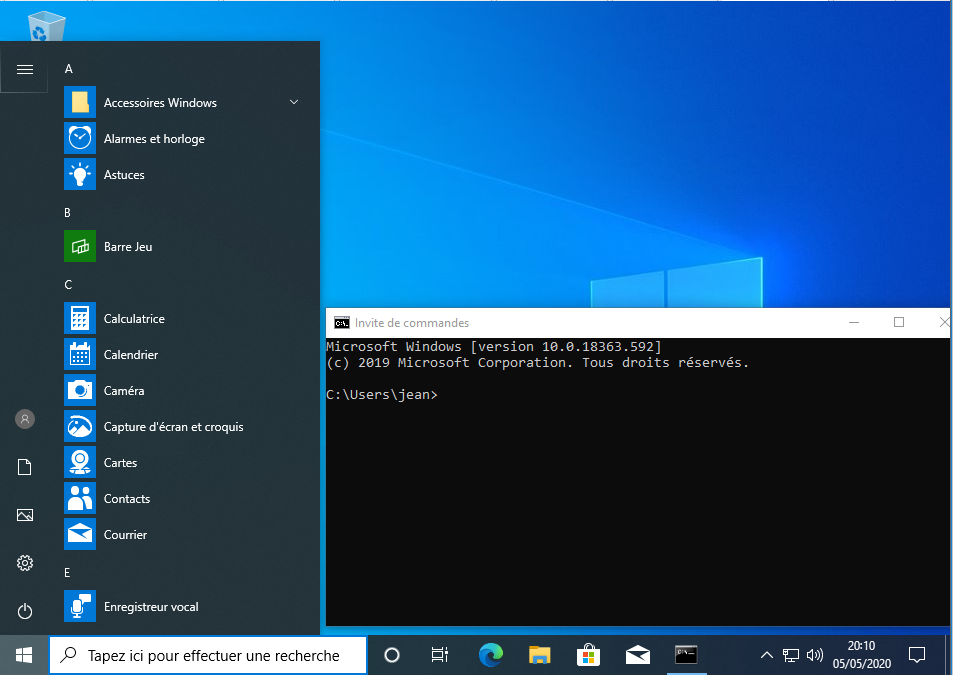
Task: Open the Calendrier app icon
Action: 80,354
